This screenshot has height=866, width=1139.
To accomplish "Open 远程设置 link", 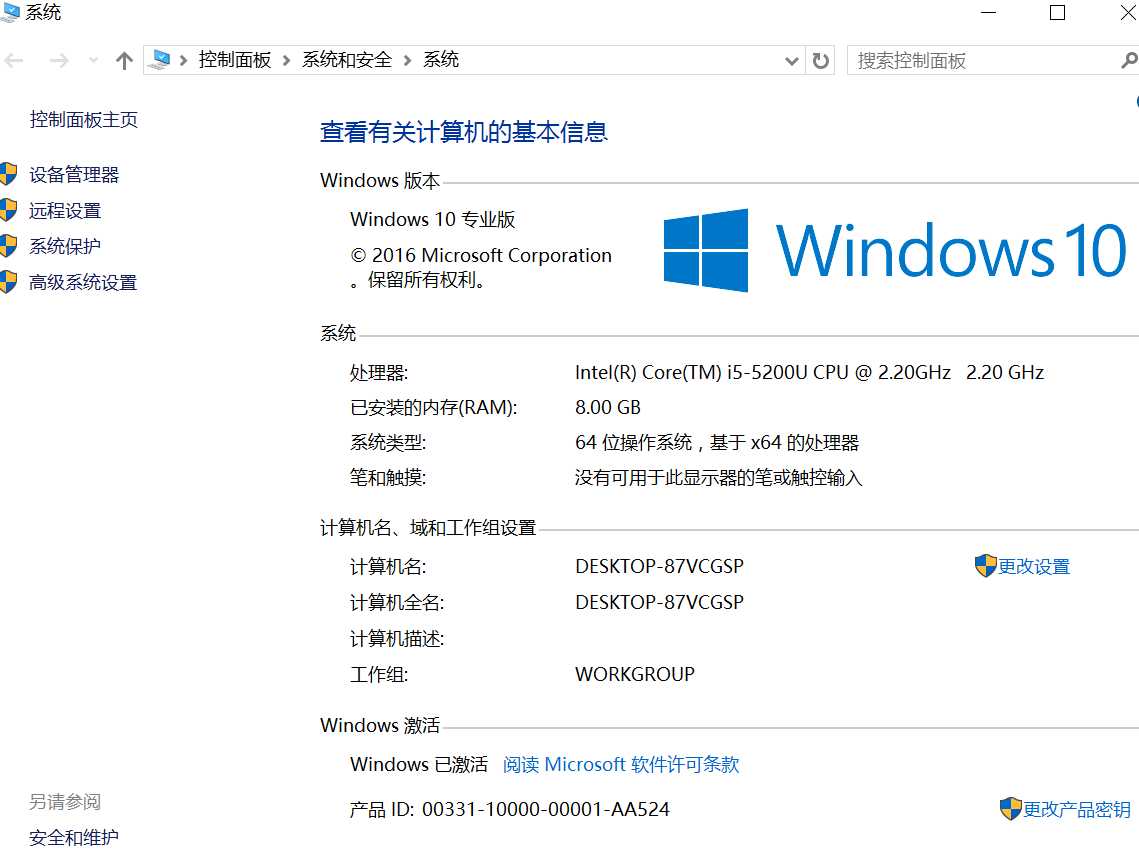I will (65, 211).
